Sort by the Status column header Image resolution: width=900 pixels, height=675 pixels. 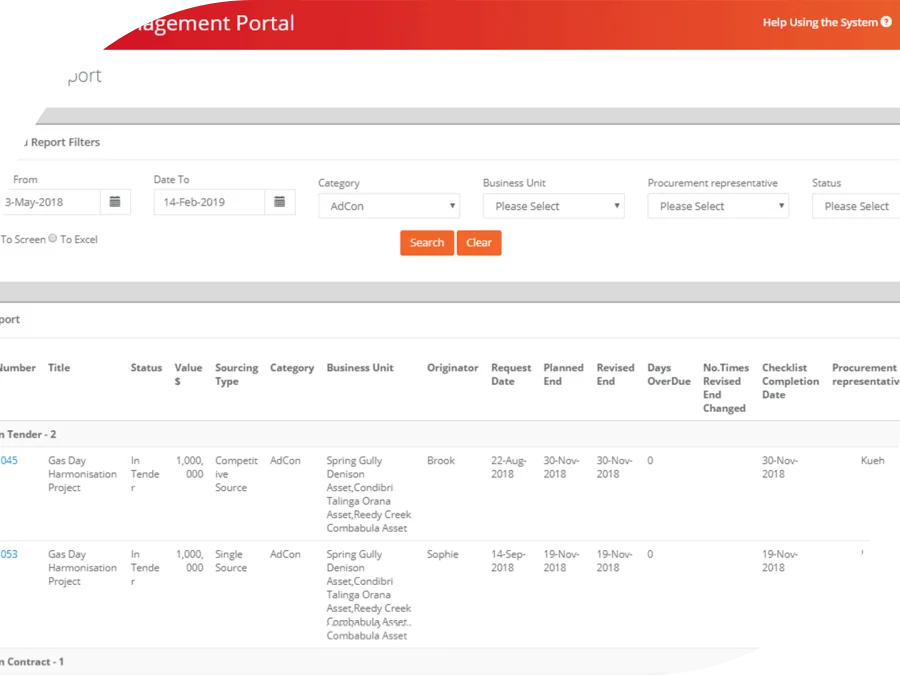pos(146,367)
